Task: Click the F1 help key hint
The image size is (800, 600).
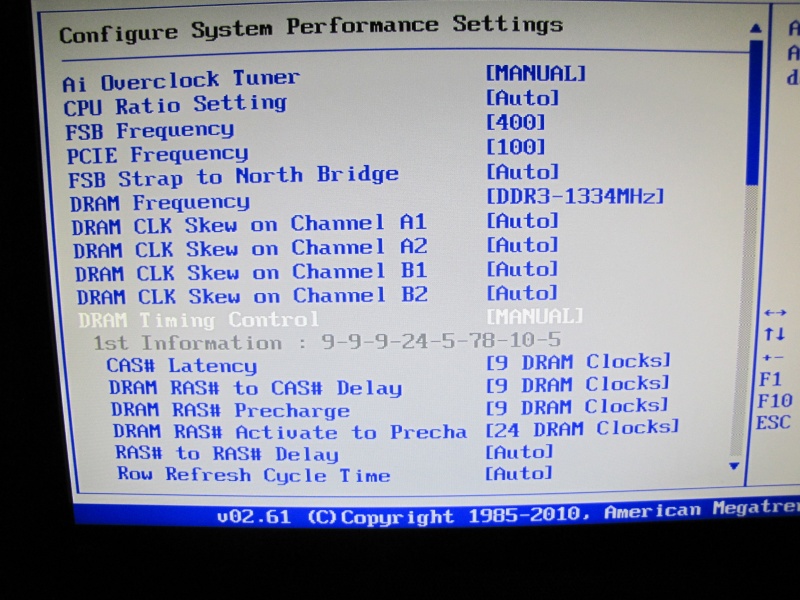Action: click(x=770, y=379)
